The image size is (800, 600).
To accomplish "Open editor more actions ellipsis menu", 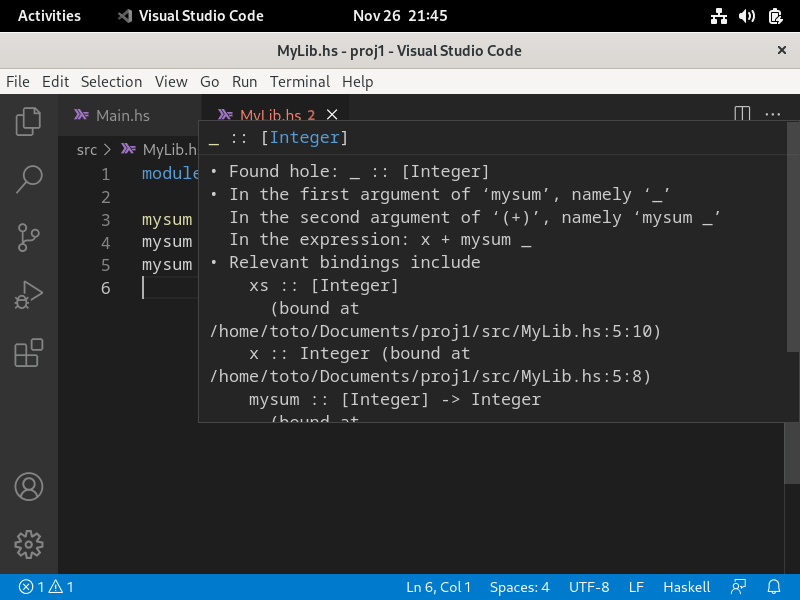I will 772,115.
